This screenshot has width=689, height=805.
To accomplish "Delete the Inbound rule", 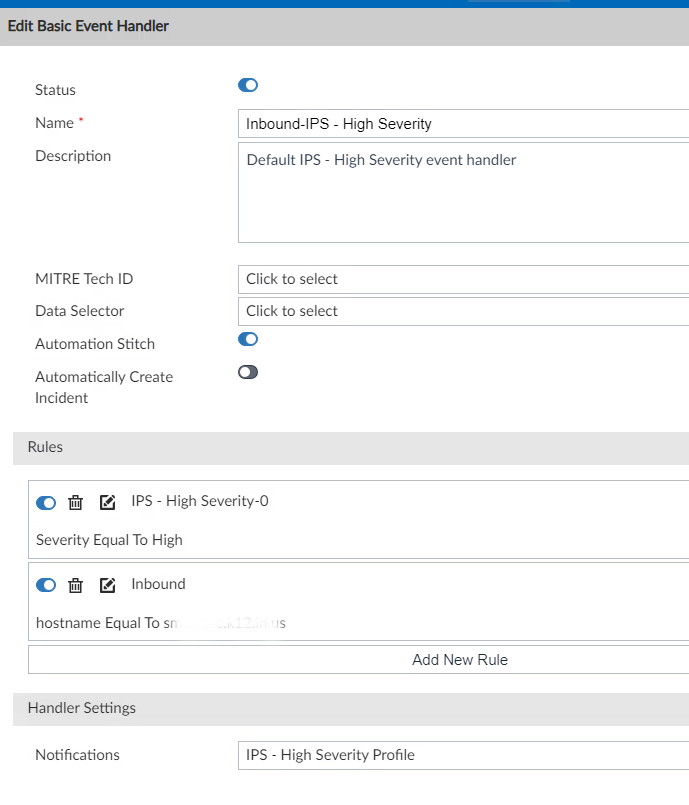I will click(x=75, y=585).
